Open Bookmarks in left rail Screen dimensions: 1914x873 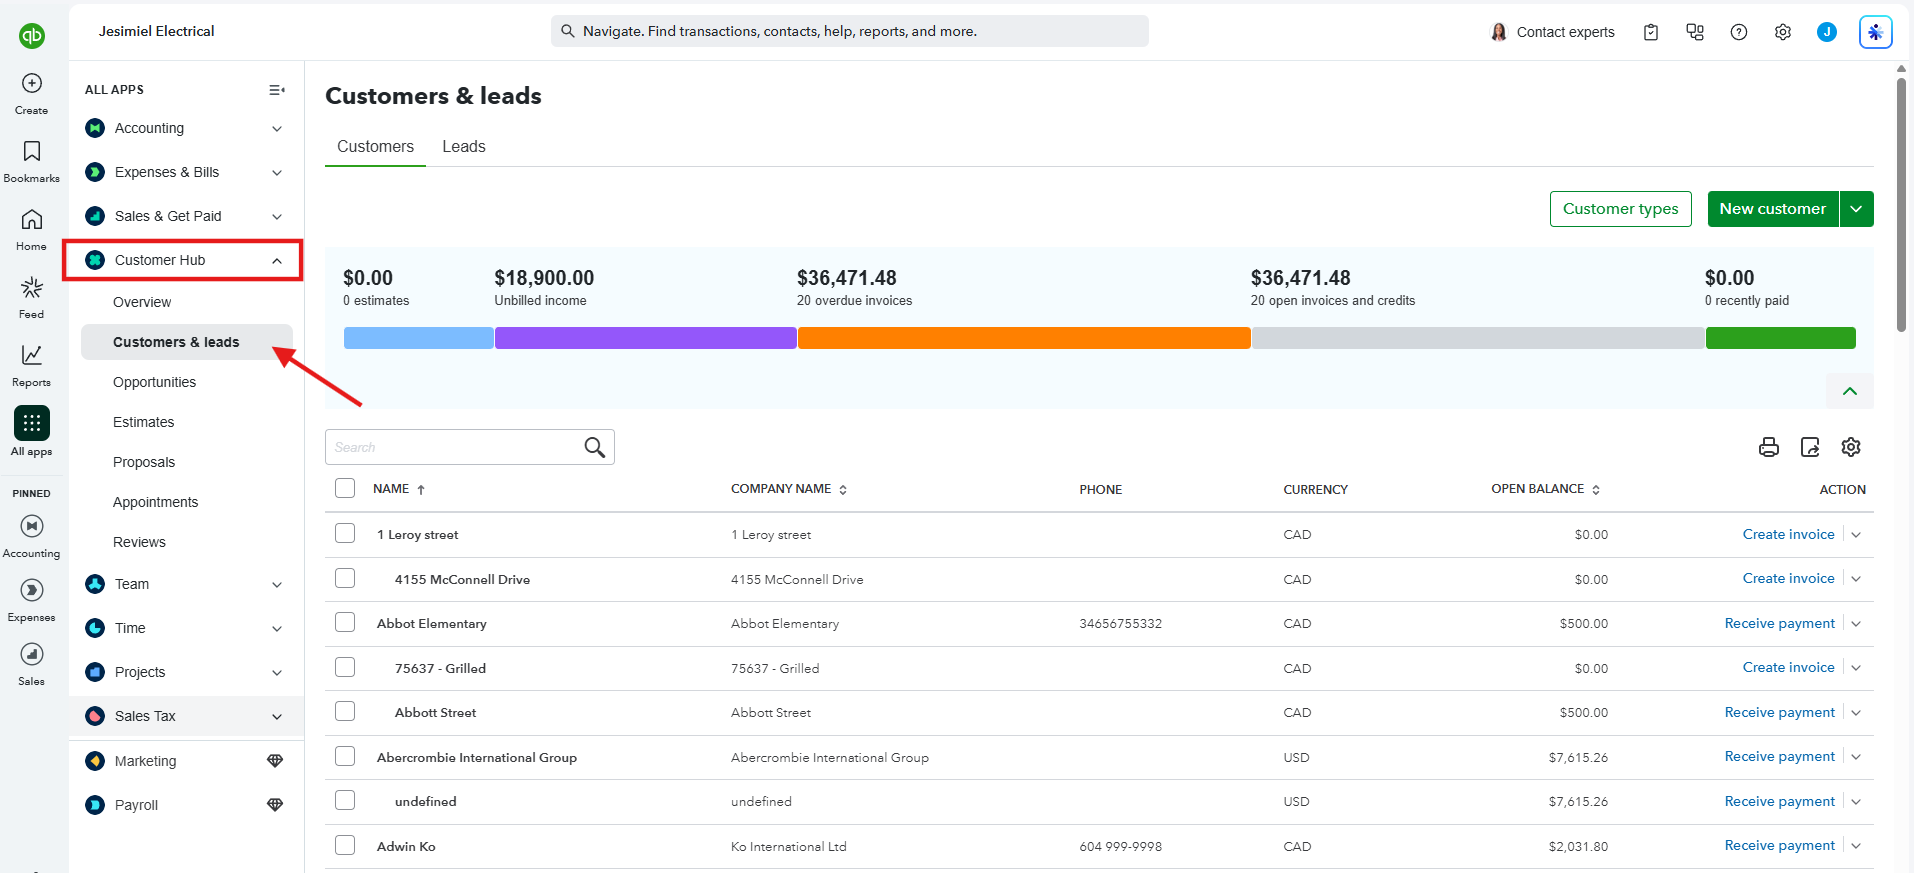click(x=32, y=151)
